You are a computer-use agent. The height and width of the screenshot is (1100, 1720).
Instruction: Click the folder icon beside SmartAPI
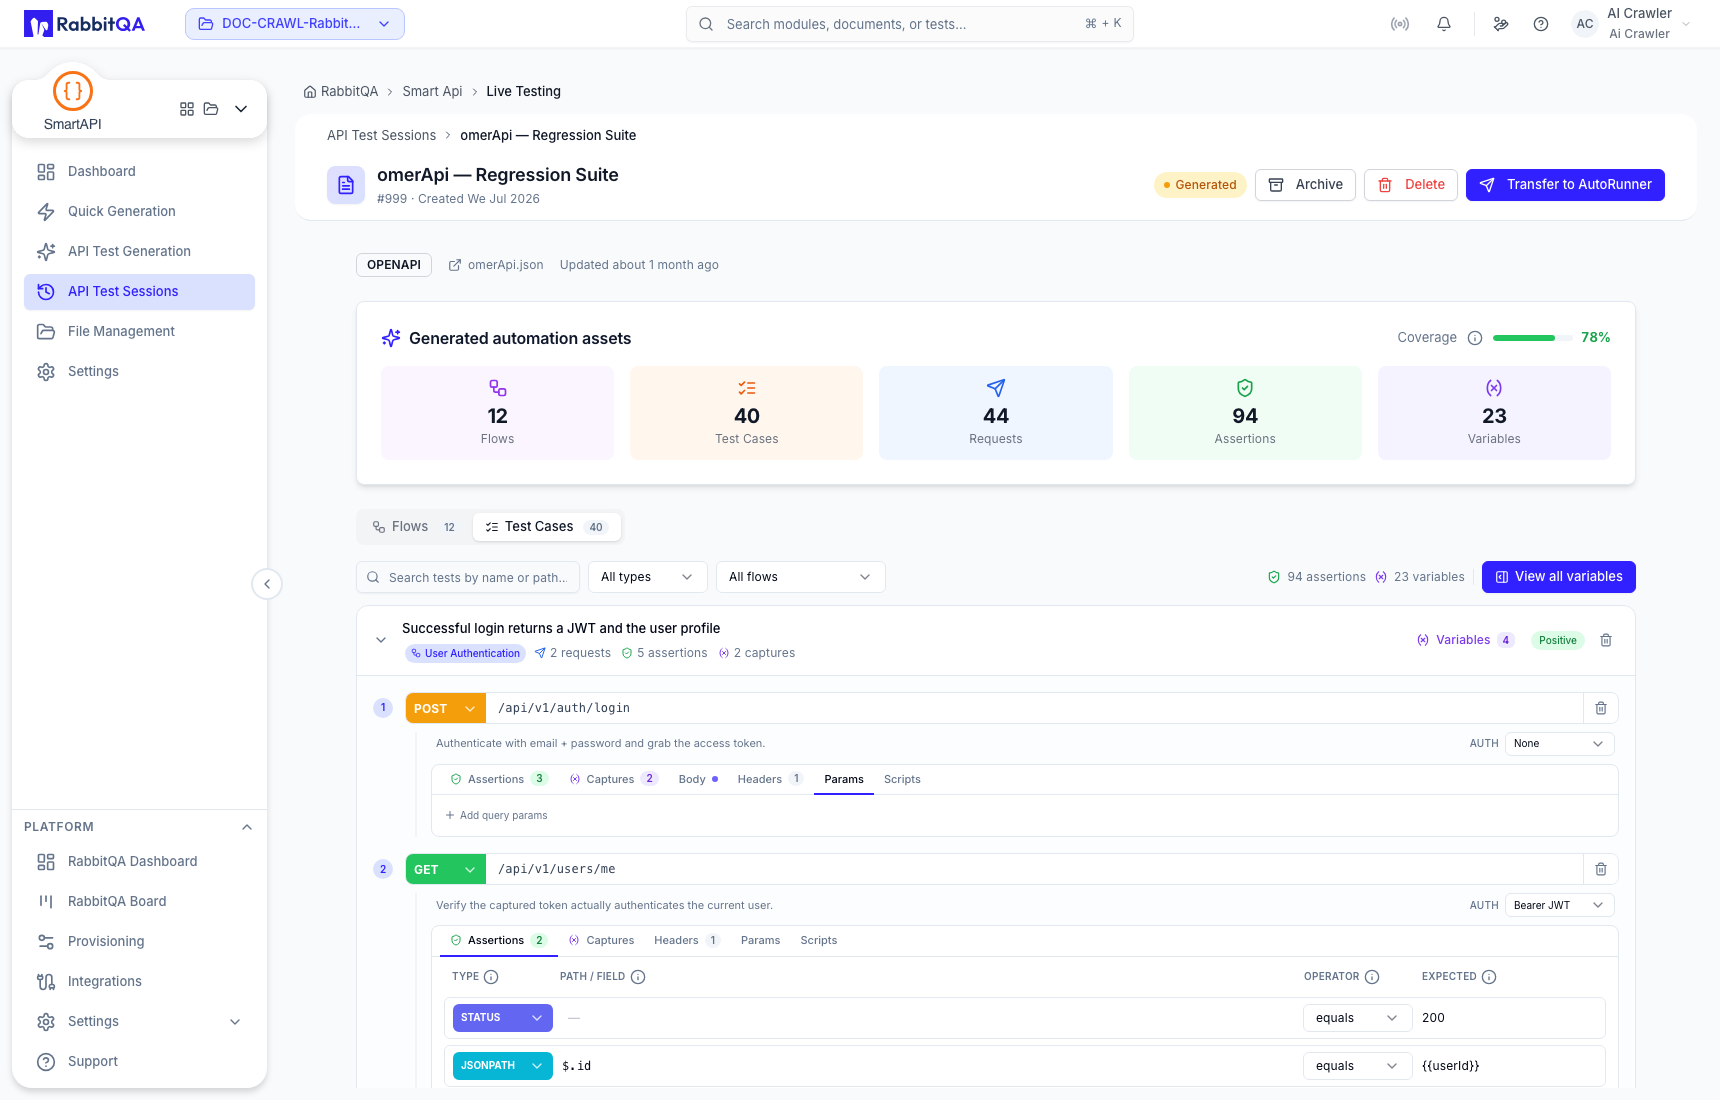click(x=211, y=109)
